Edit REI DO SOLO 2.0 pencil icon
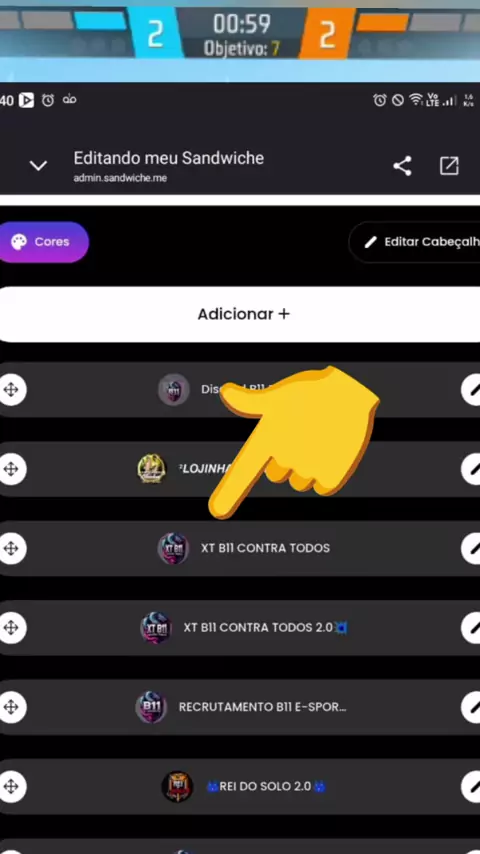 point(472,786)
